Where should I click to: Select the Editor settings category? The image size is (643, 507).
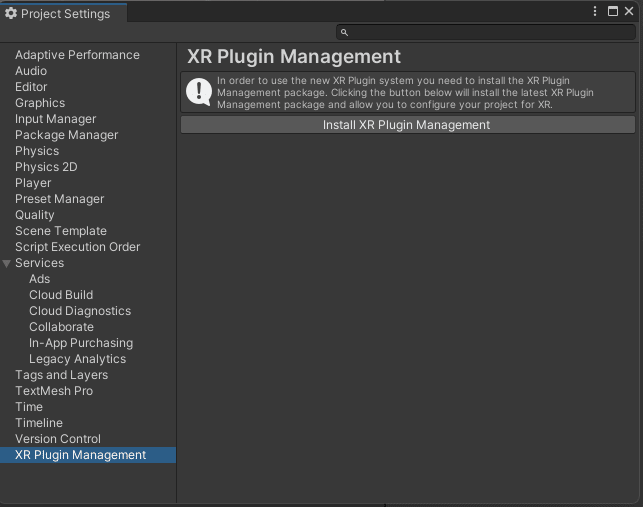pos(31,87)
